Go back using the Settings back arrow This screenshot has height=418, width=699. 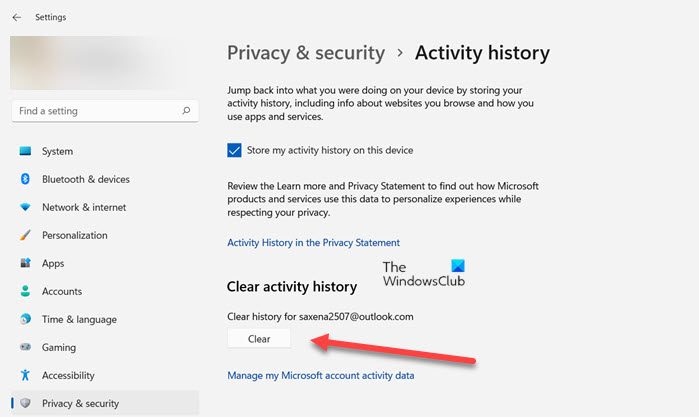click(16, 17)
